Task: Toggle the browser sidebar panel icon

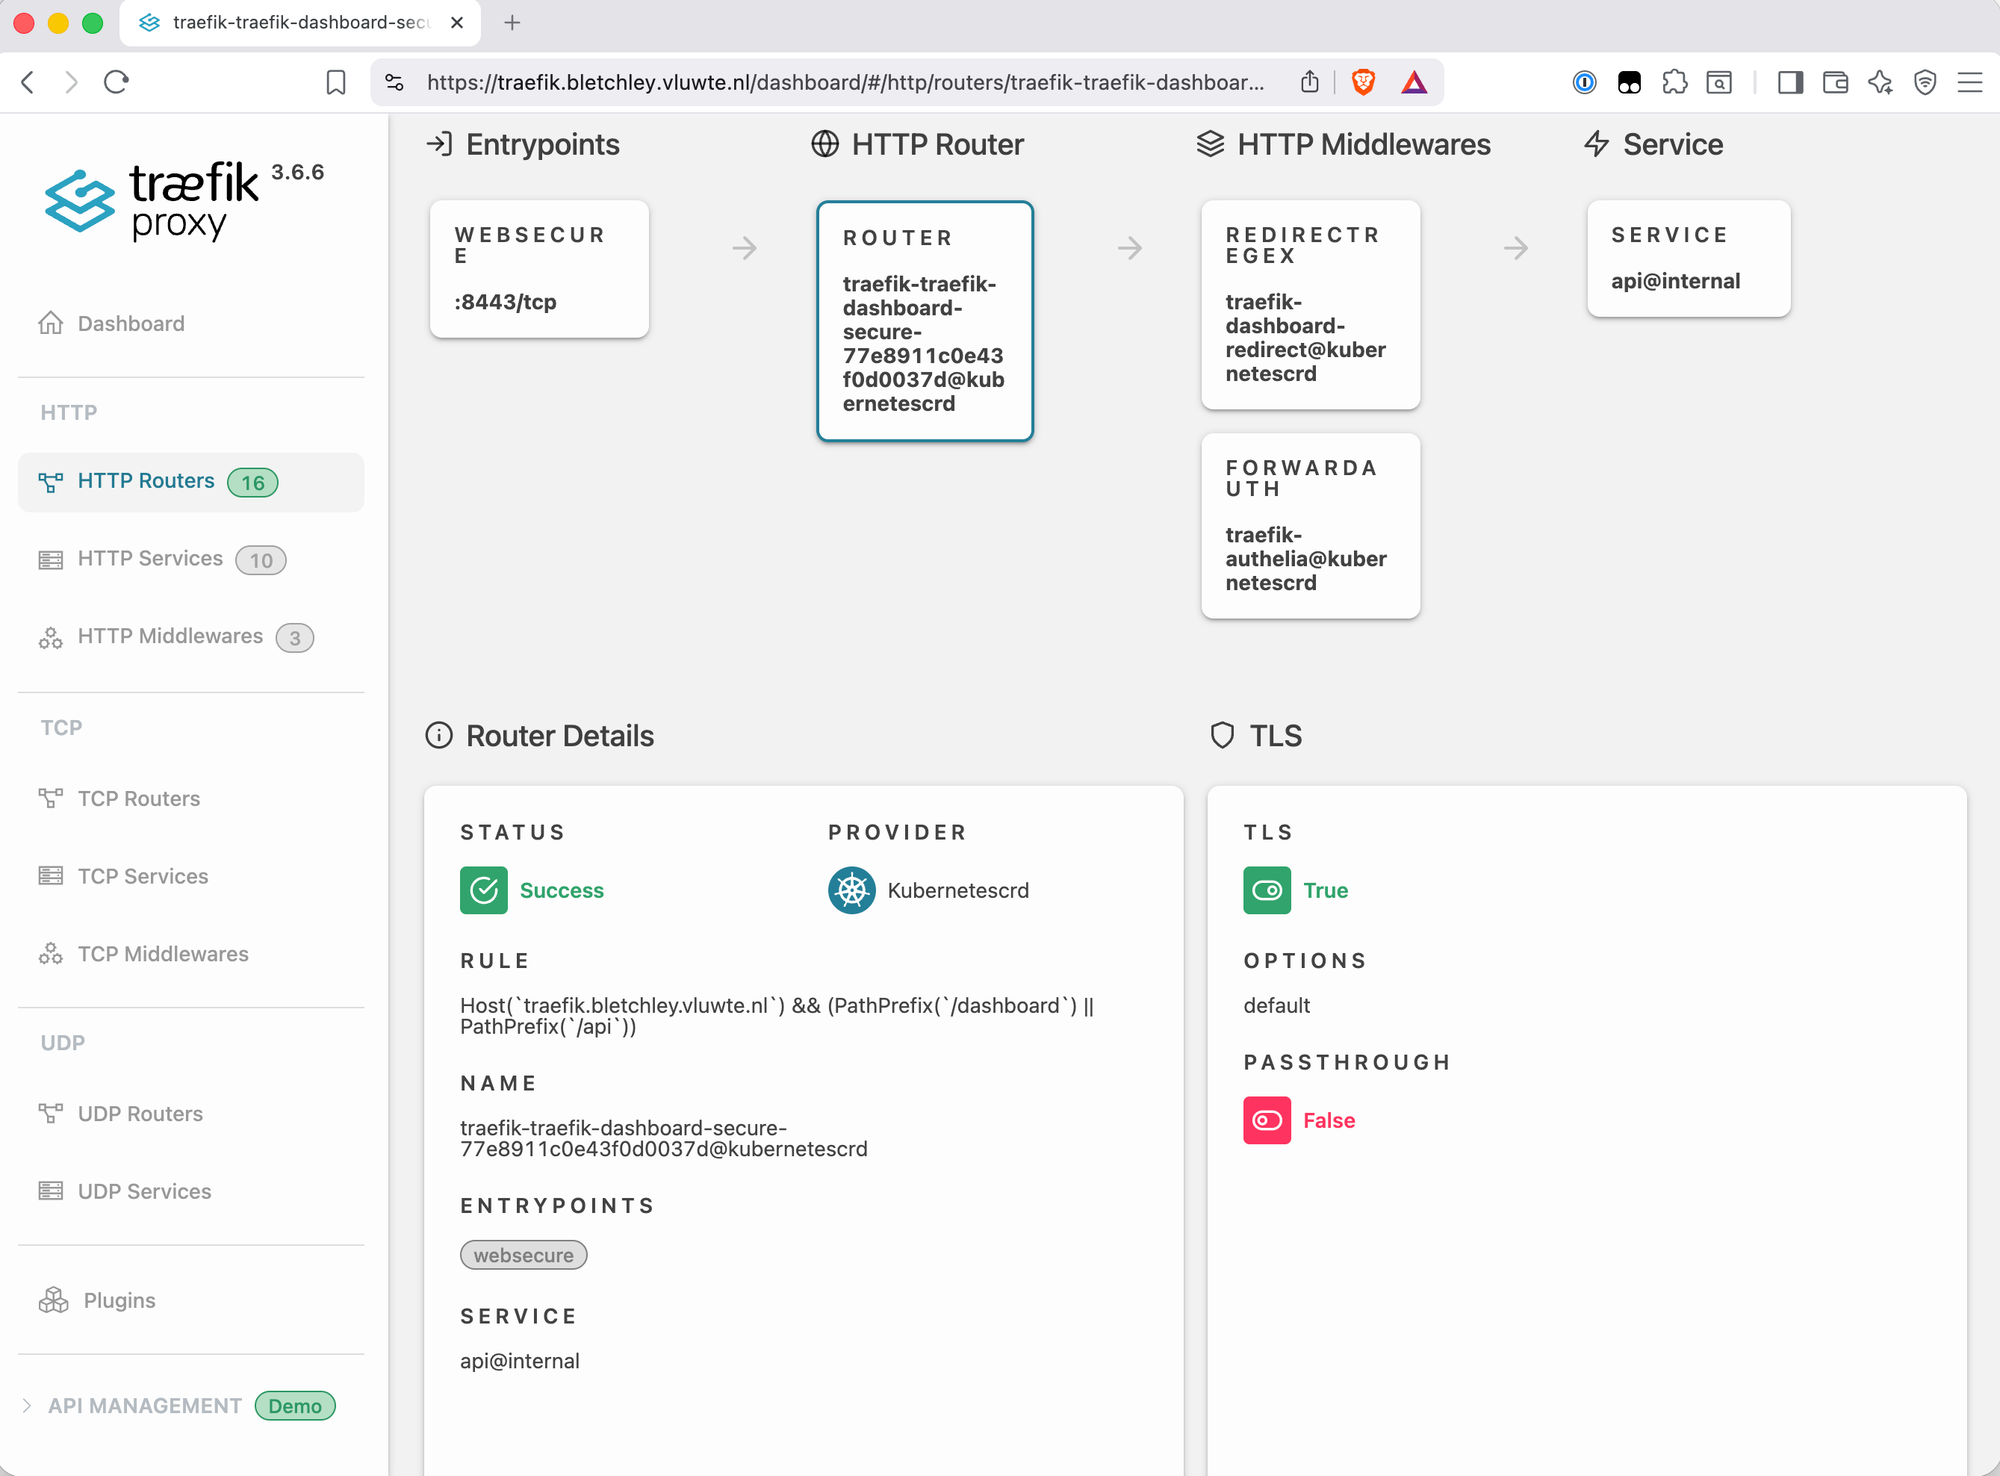Action: point(1790,82)
